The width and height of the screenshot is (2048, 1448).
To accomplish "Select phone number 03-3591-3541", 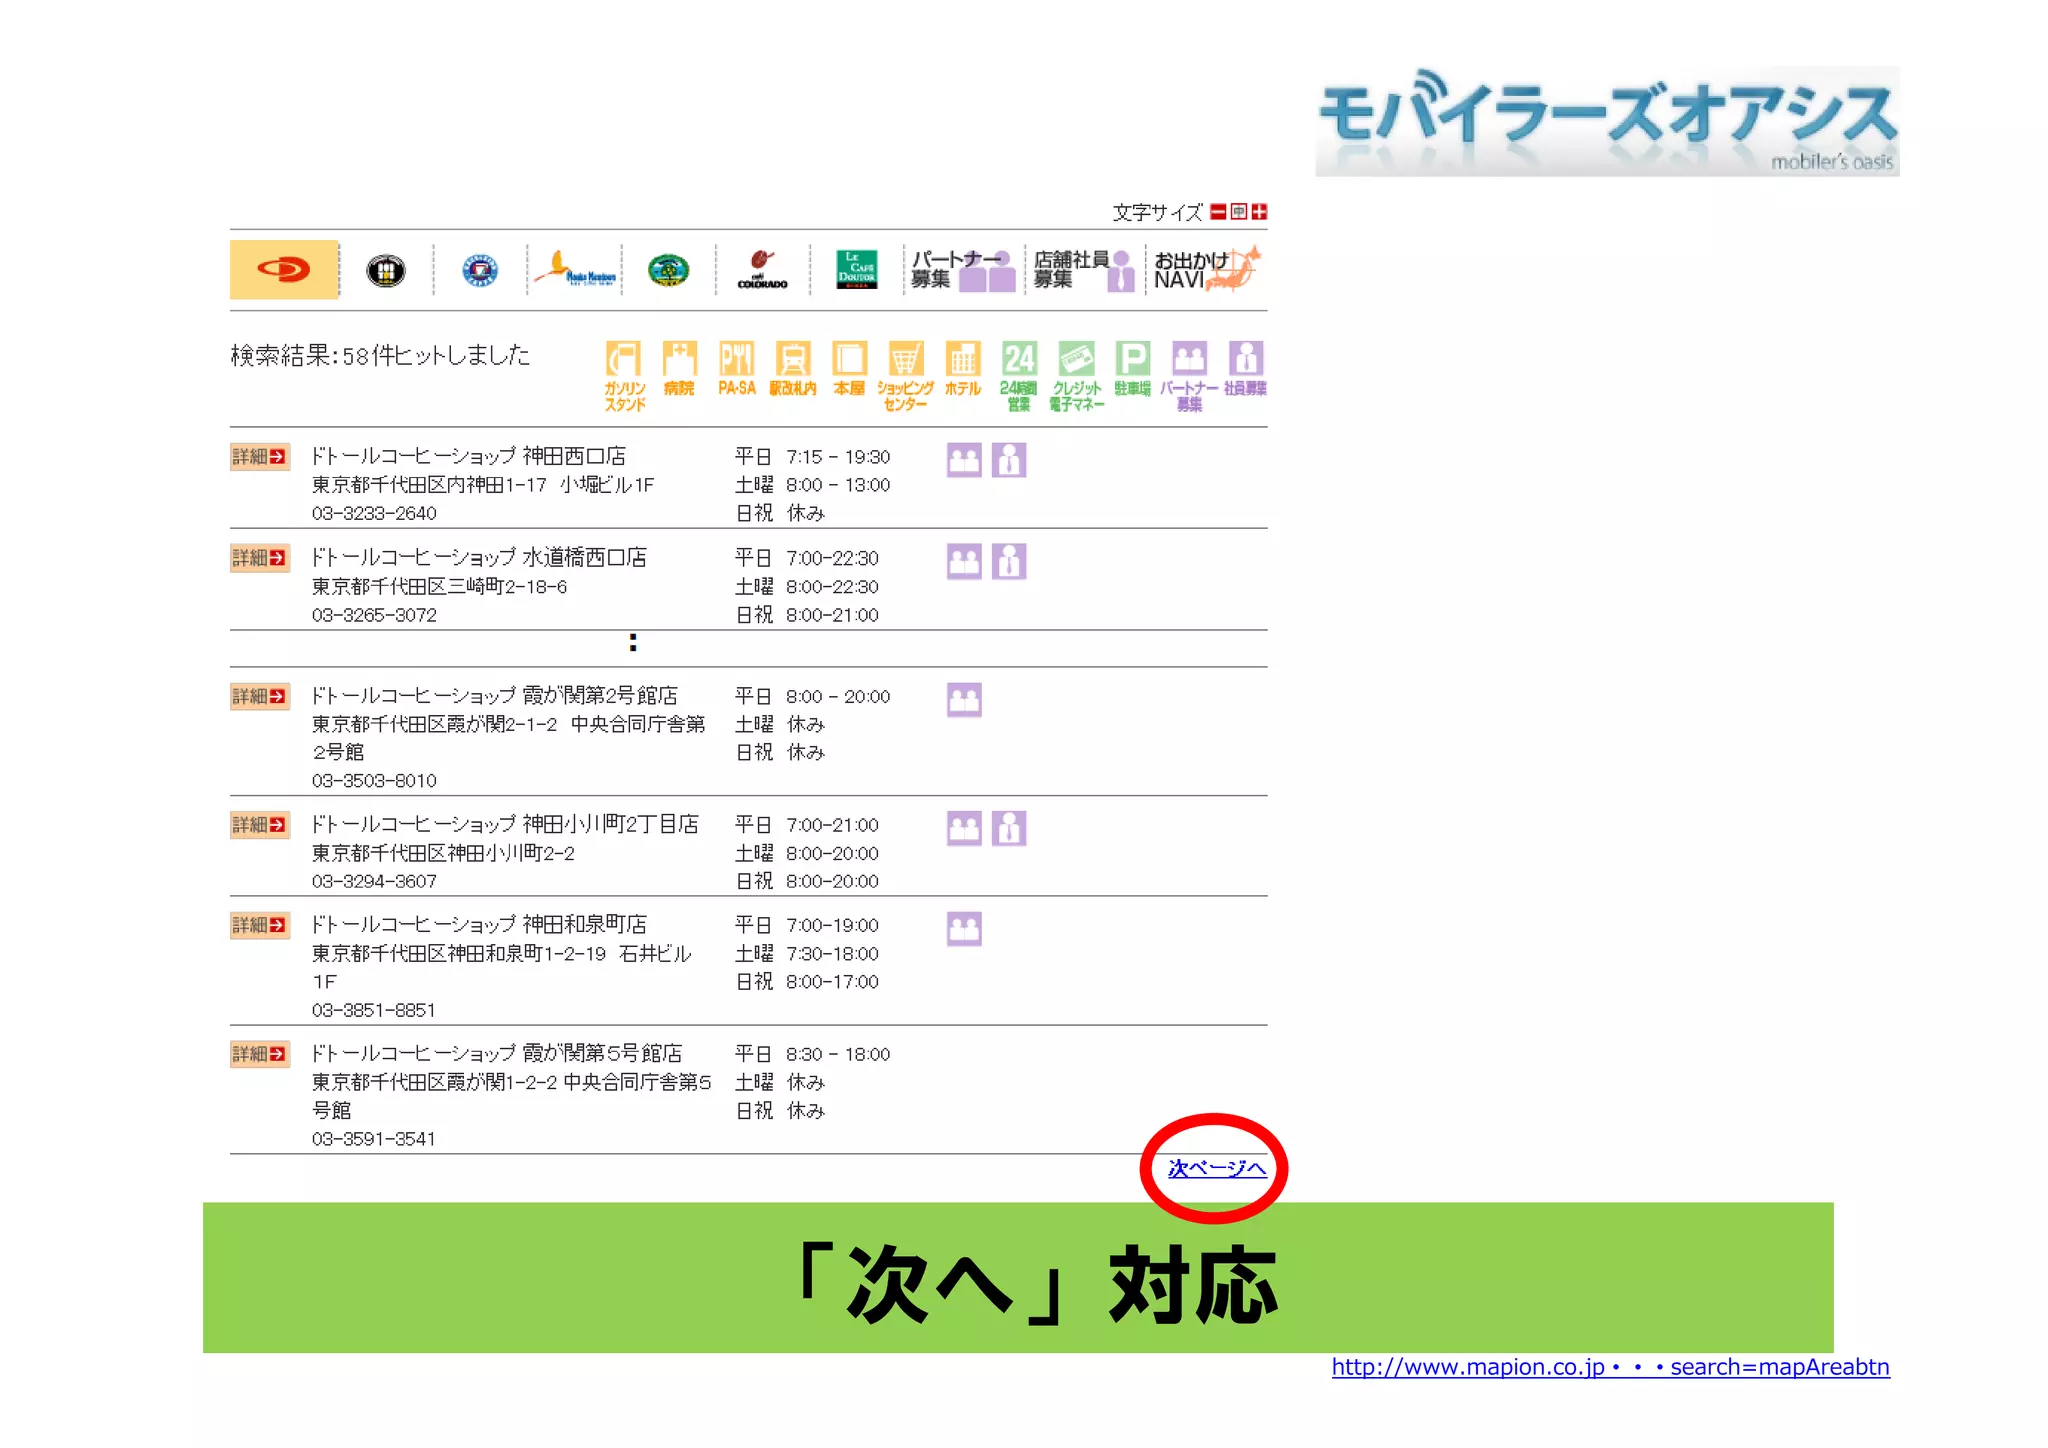I will (x=374, y=1139).
